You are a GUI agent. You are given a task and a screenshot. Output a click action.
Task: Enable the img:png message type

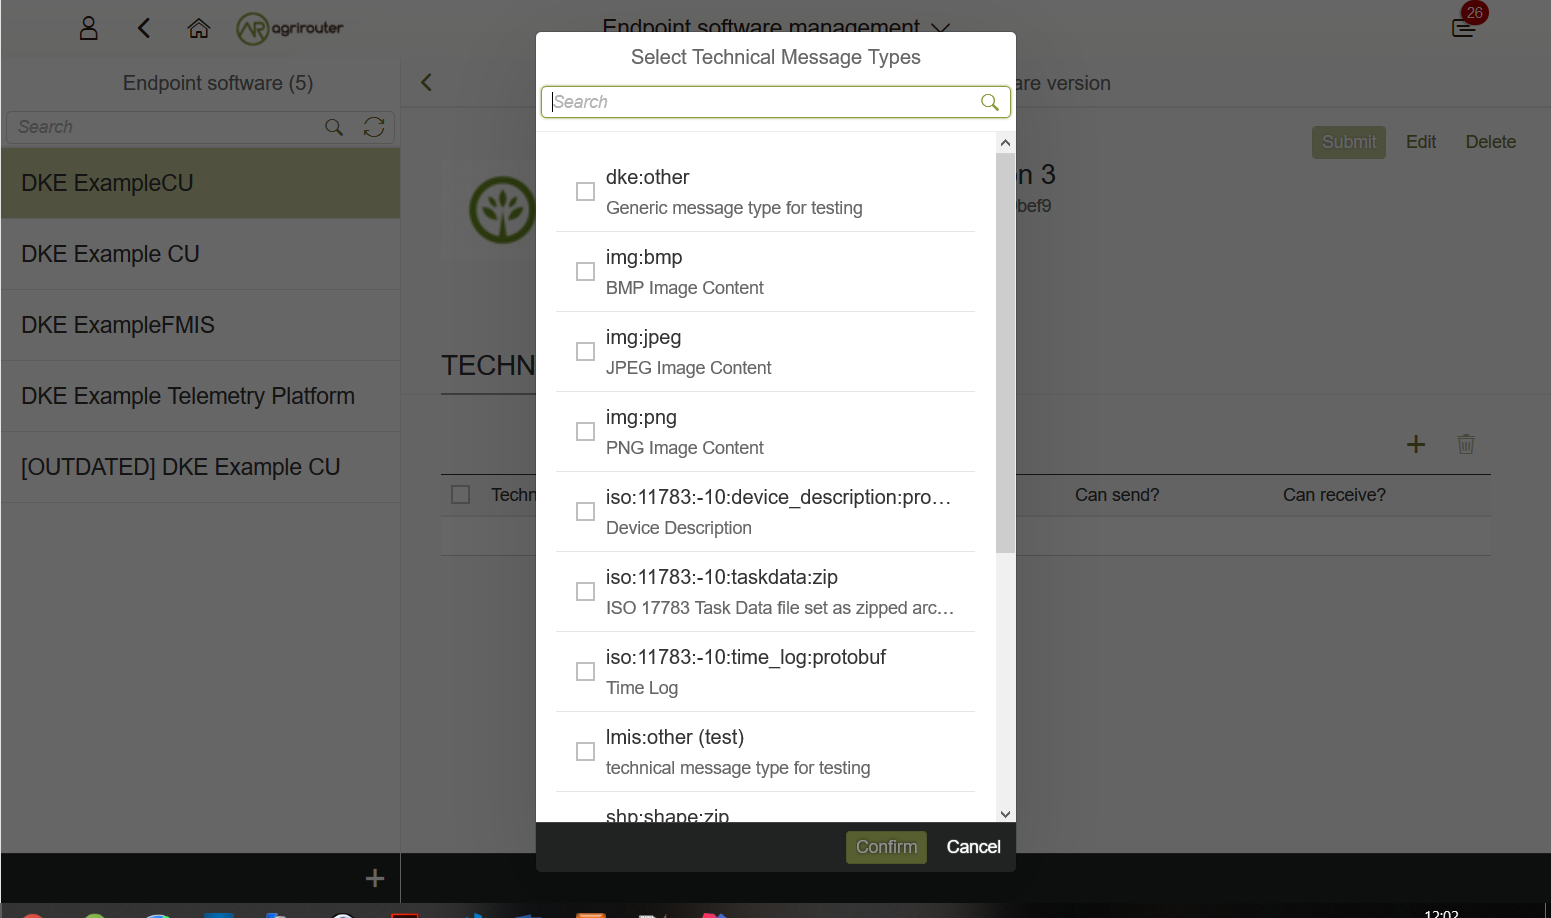pyautogui.click(x=585, y=431)
